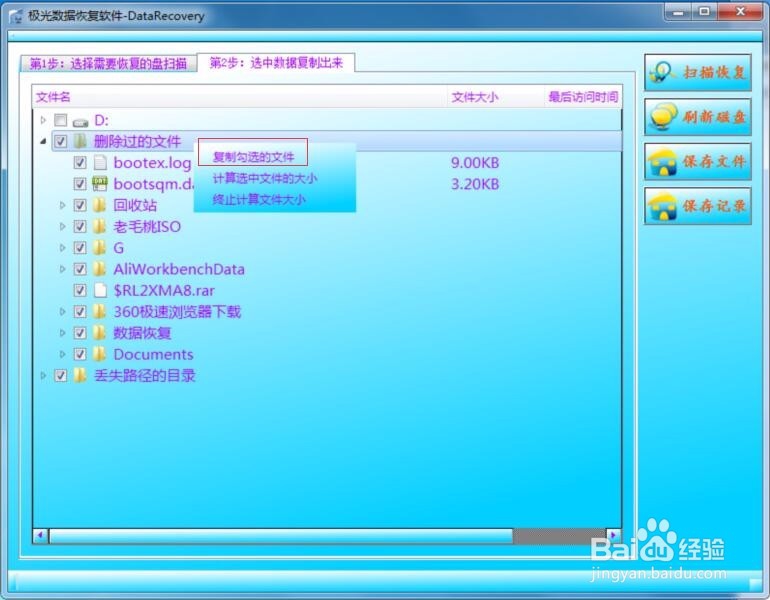Click the AliWorkbenchData folder icon
This screenshot has height=600, width=770.
pos(99,269)
